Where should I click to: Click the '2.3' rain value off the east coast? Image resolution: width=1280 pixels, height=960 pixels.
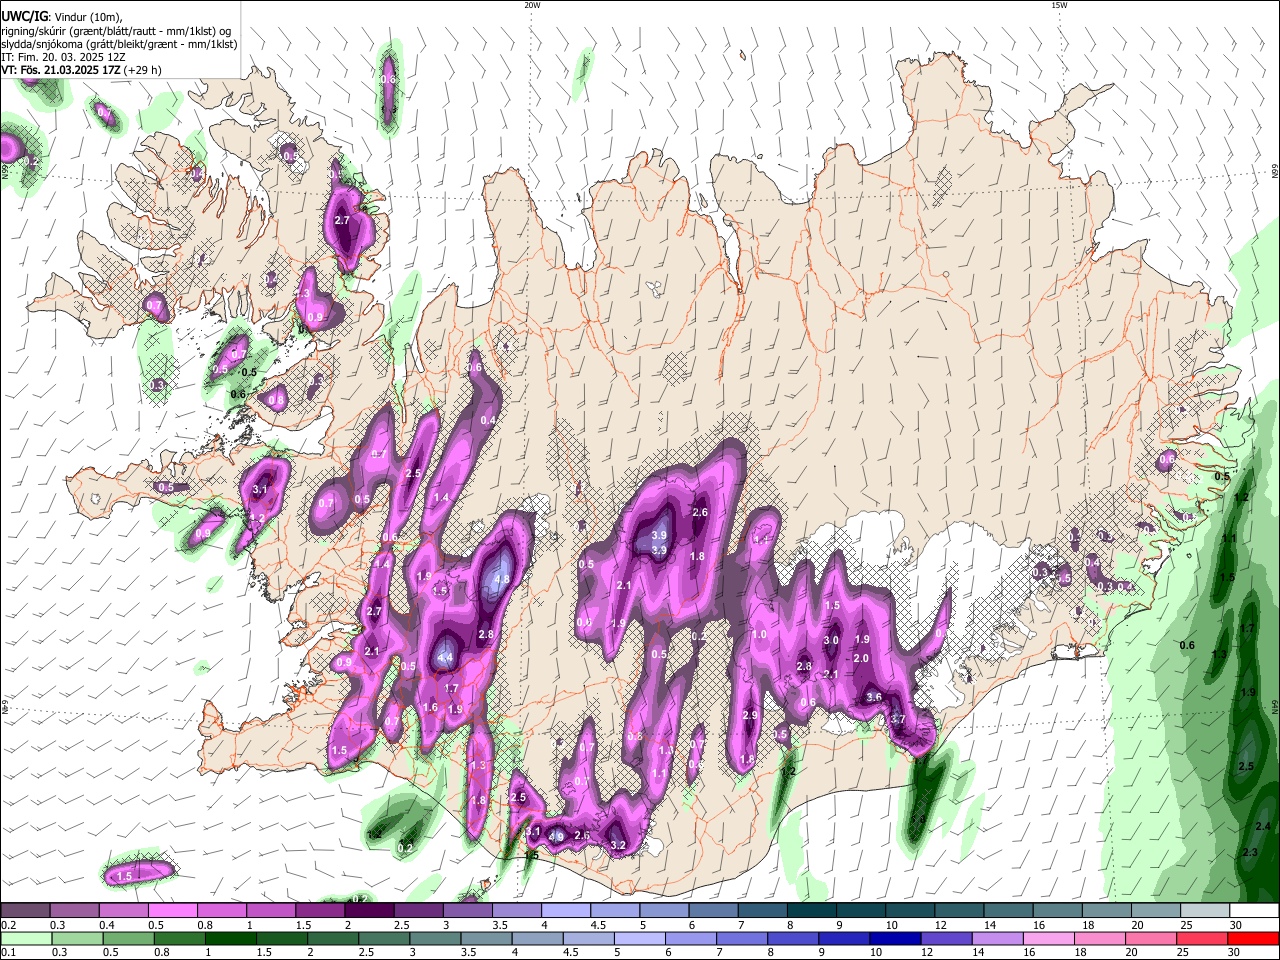tap(1250, 852)
